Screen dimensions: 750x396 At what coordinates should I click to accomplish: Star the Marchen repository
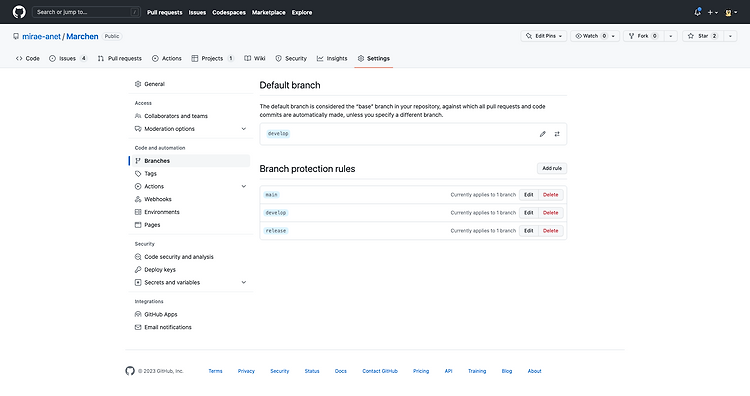click(x=703, y=36)
